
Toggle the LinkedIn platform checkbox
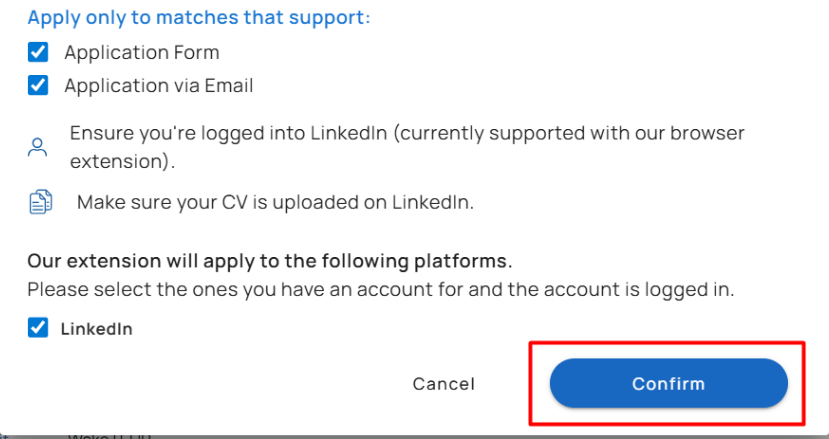[x=38, y=328]
